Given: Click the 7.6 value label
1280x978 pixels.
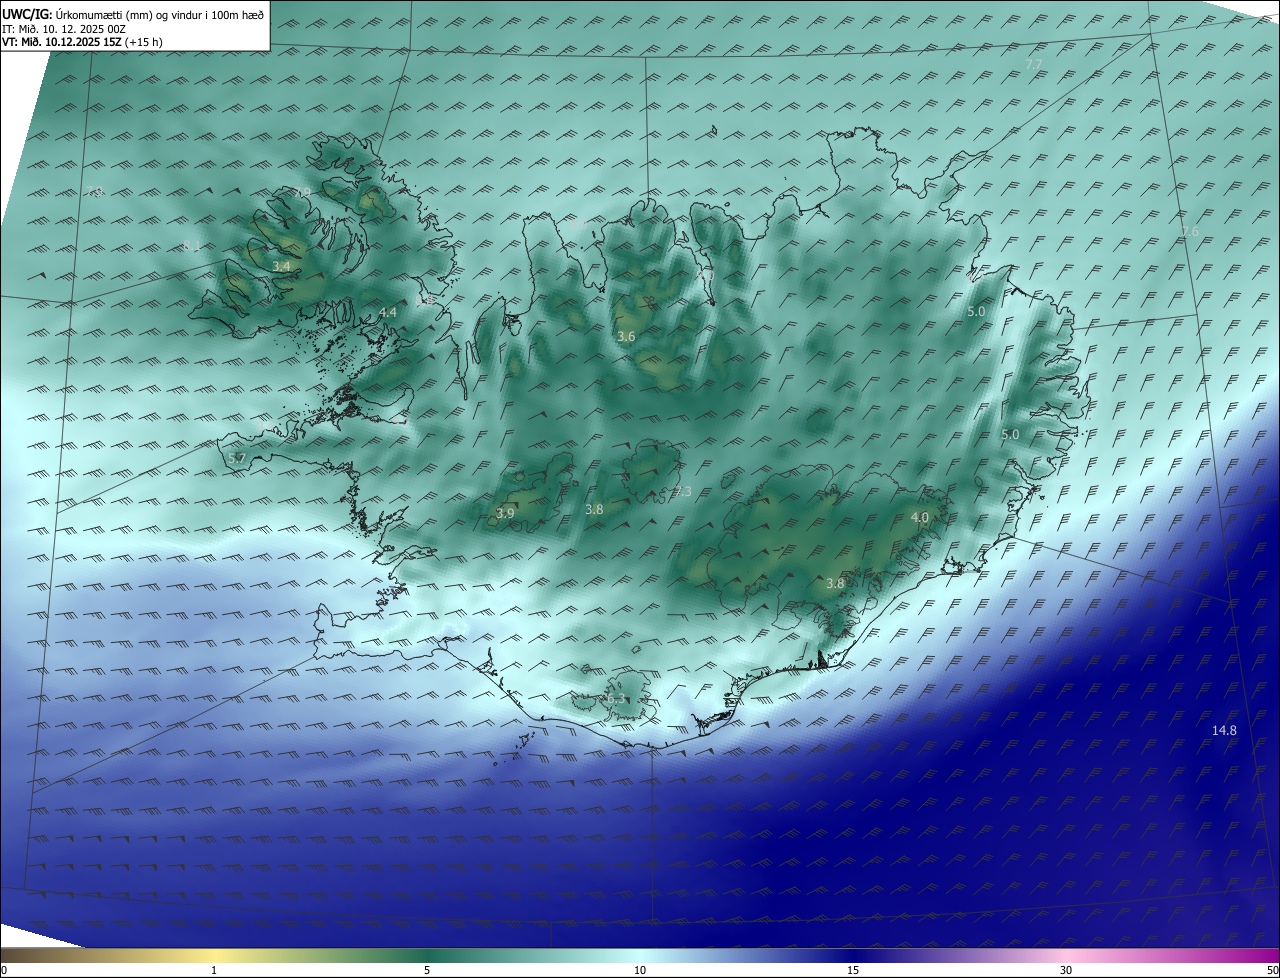Looking at the screenshot, I should pyautogui.click(x=1190, y=232).
